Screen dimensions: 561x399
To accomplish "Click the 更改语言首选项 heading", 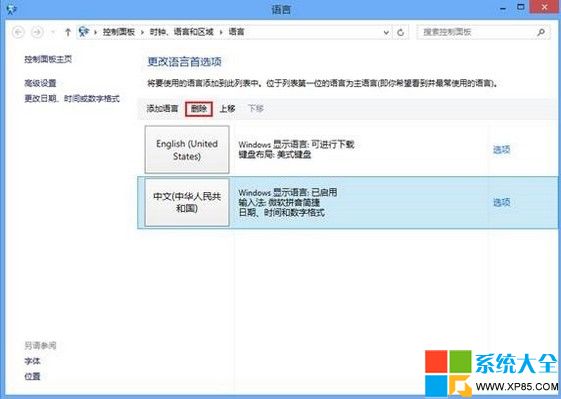I will click(x=184, y=62).
